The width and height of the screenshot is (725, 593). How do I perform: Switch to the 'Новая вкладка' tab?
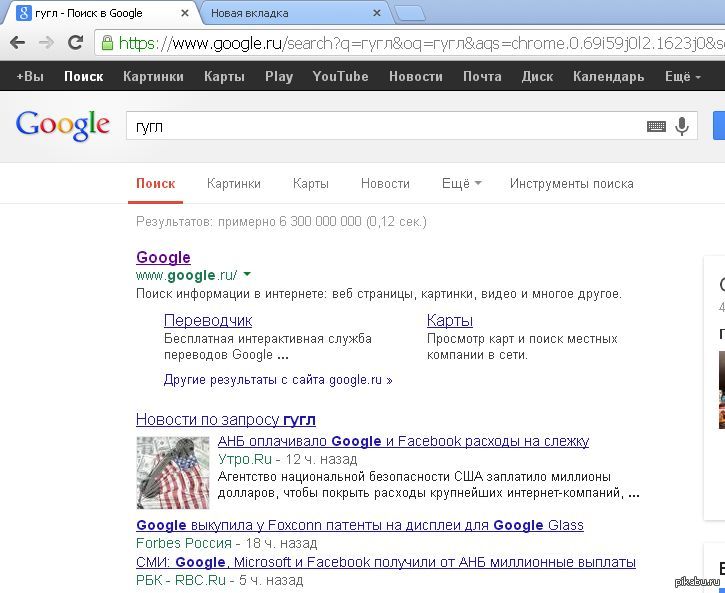[296, 13]
